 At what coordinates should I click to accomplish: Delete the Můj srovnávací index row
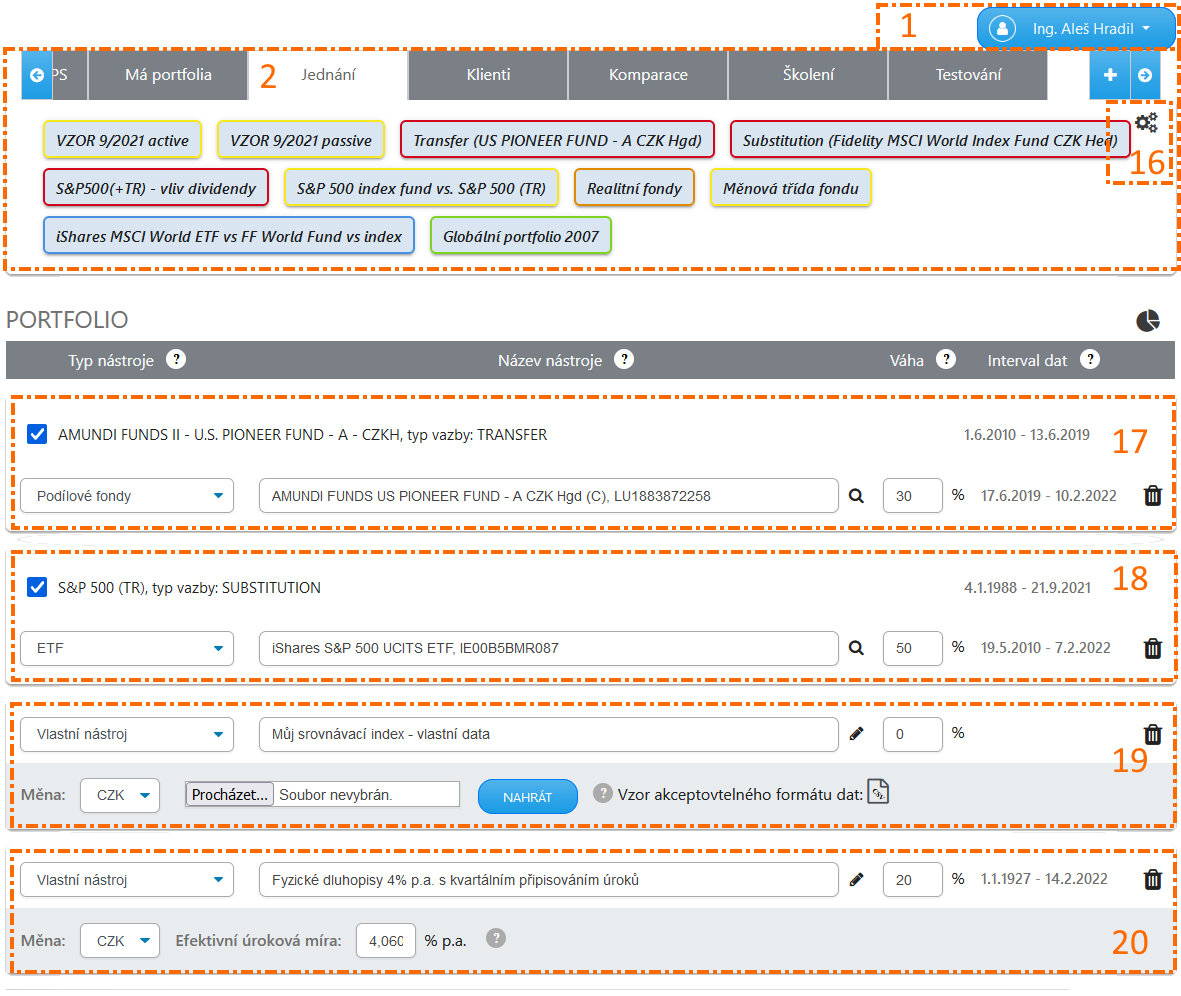1152,734
